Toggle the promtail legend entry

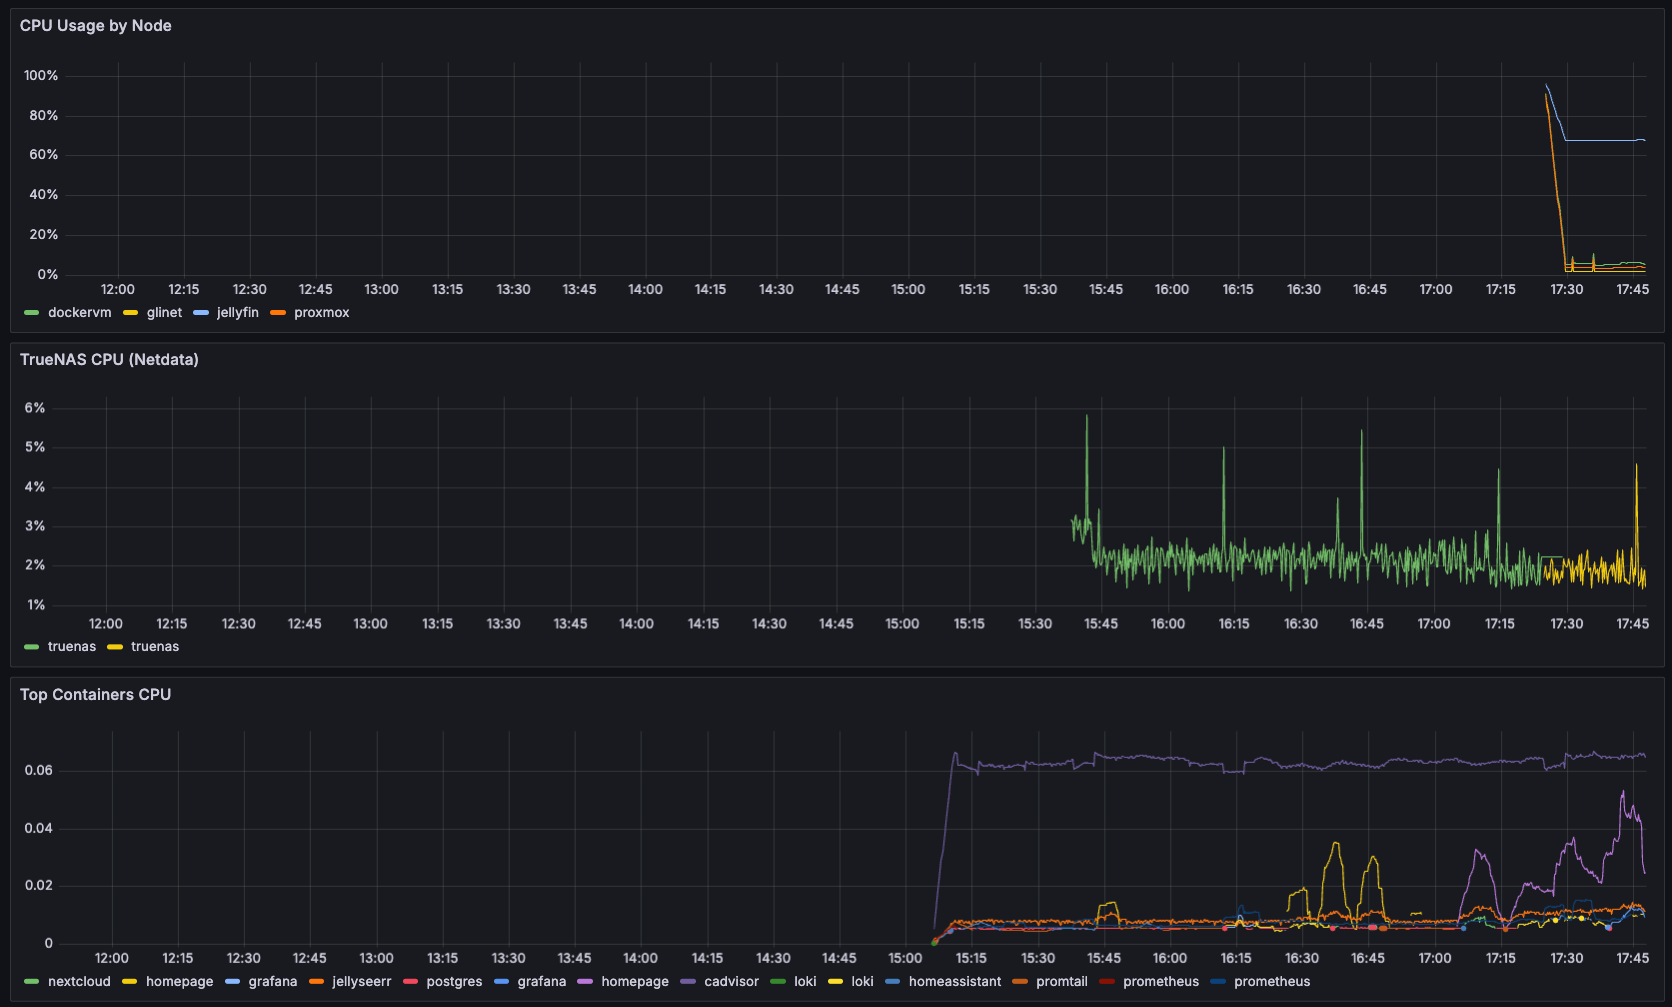[x=1064, y=981]
